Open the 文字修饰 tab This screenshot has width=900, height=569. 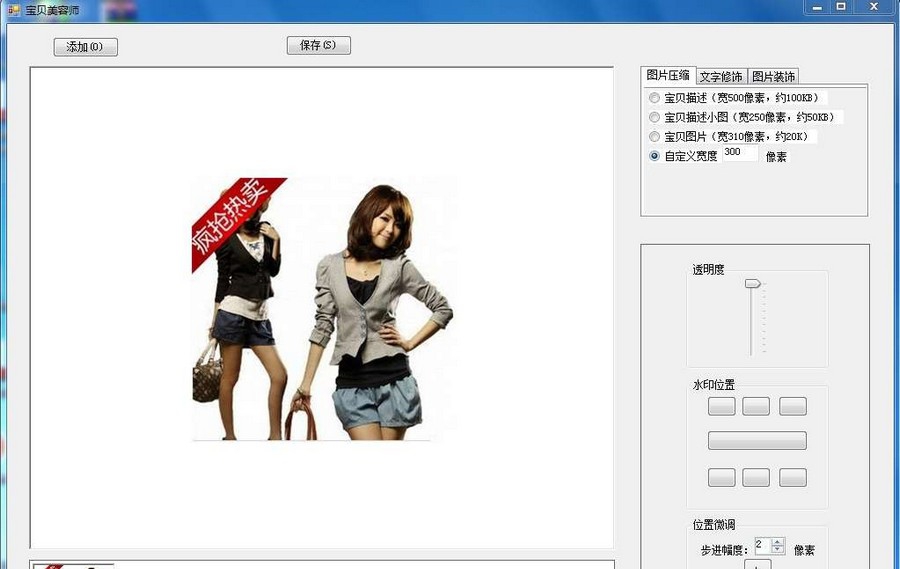721,76
